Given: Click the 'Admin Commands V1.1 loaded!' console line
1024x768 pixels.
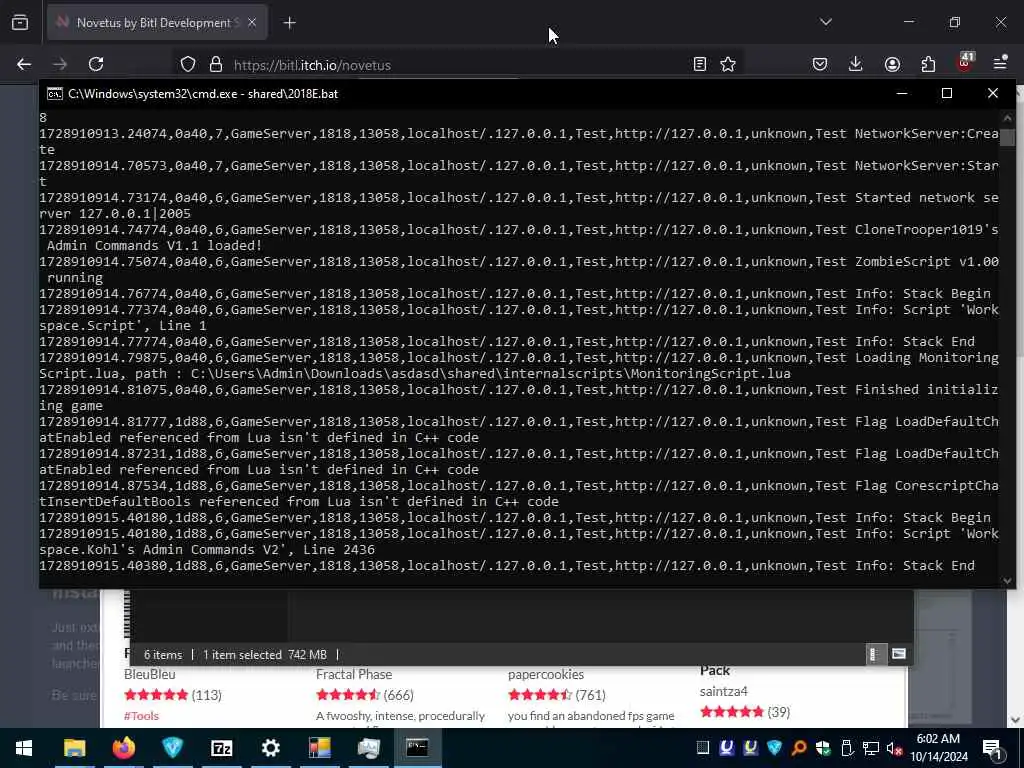Looking at the screenshot, I should [x=152, y=246].
